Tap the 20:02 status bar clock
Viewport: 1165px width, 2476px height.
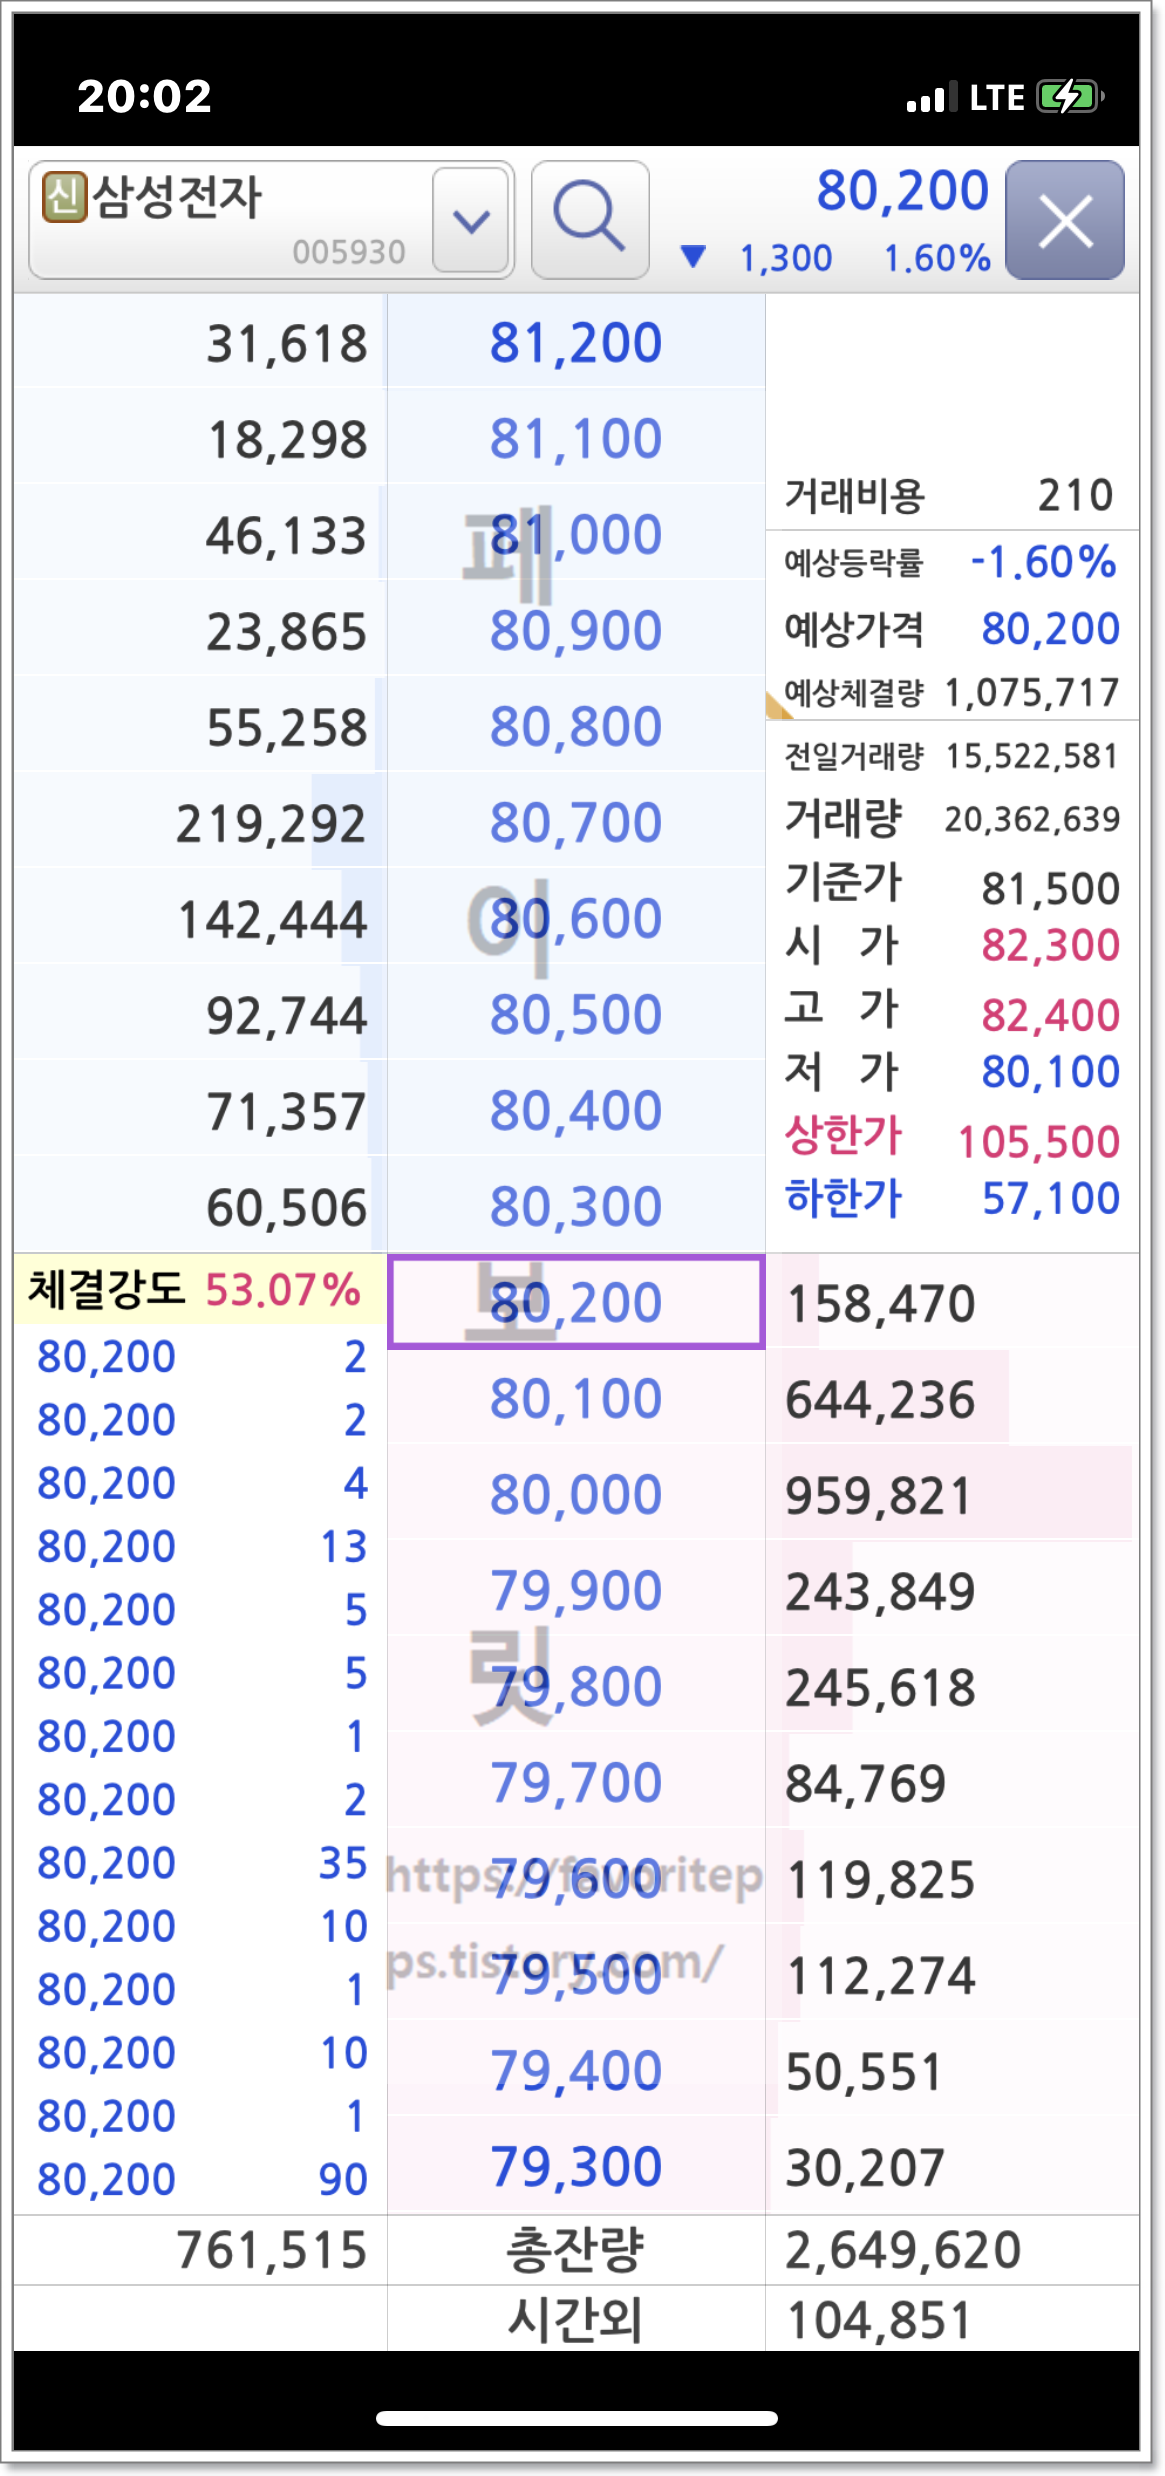click(144, 96)
